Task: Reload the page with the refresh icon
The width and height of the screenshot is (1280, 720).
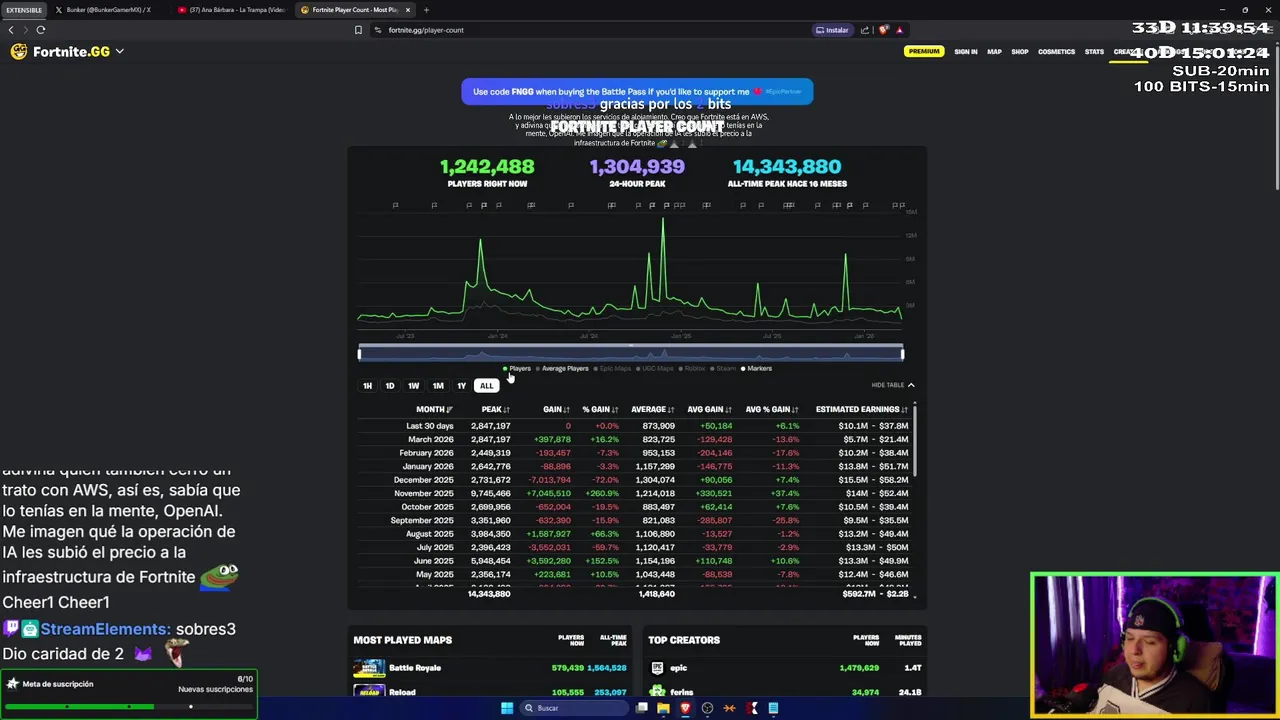Action: click(40, 30)
